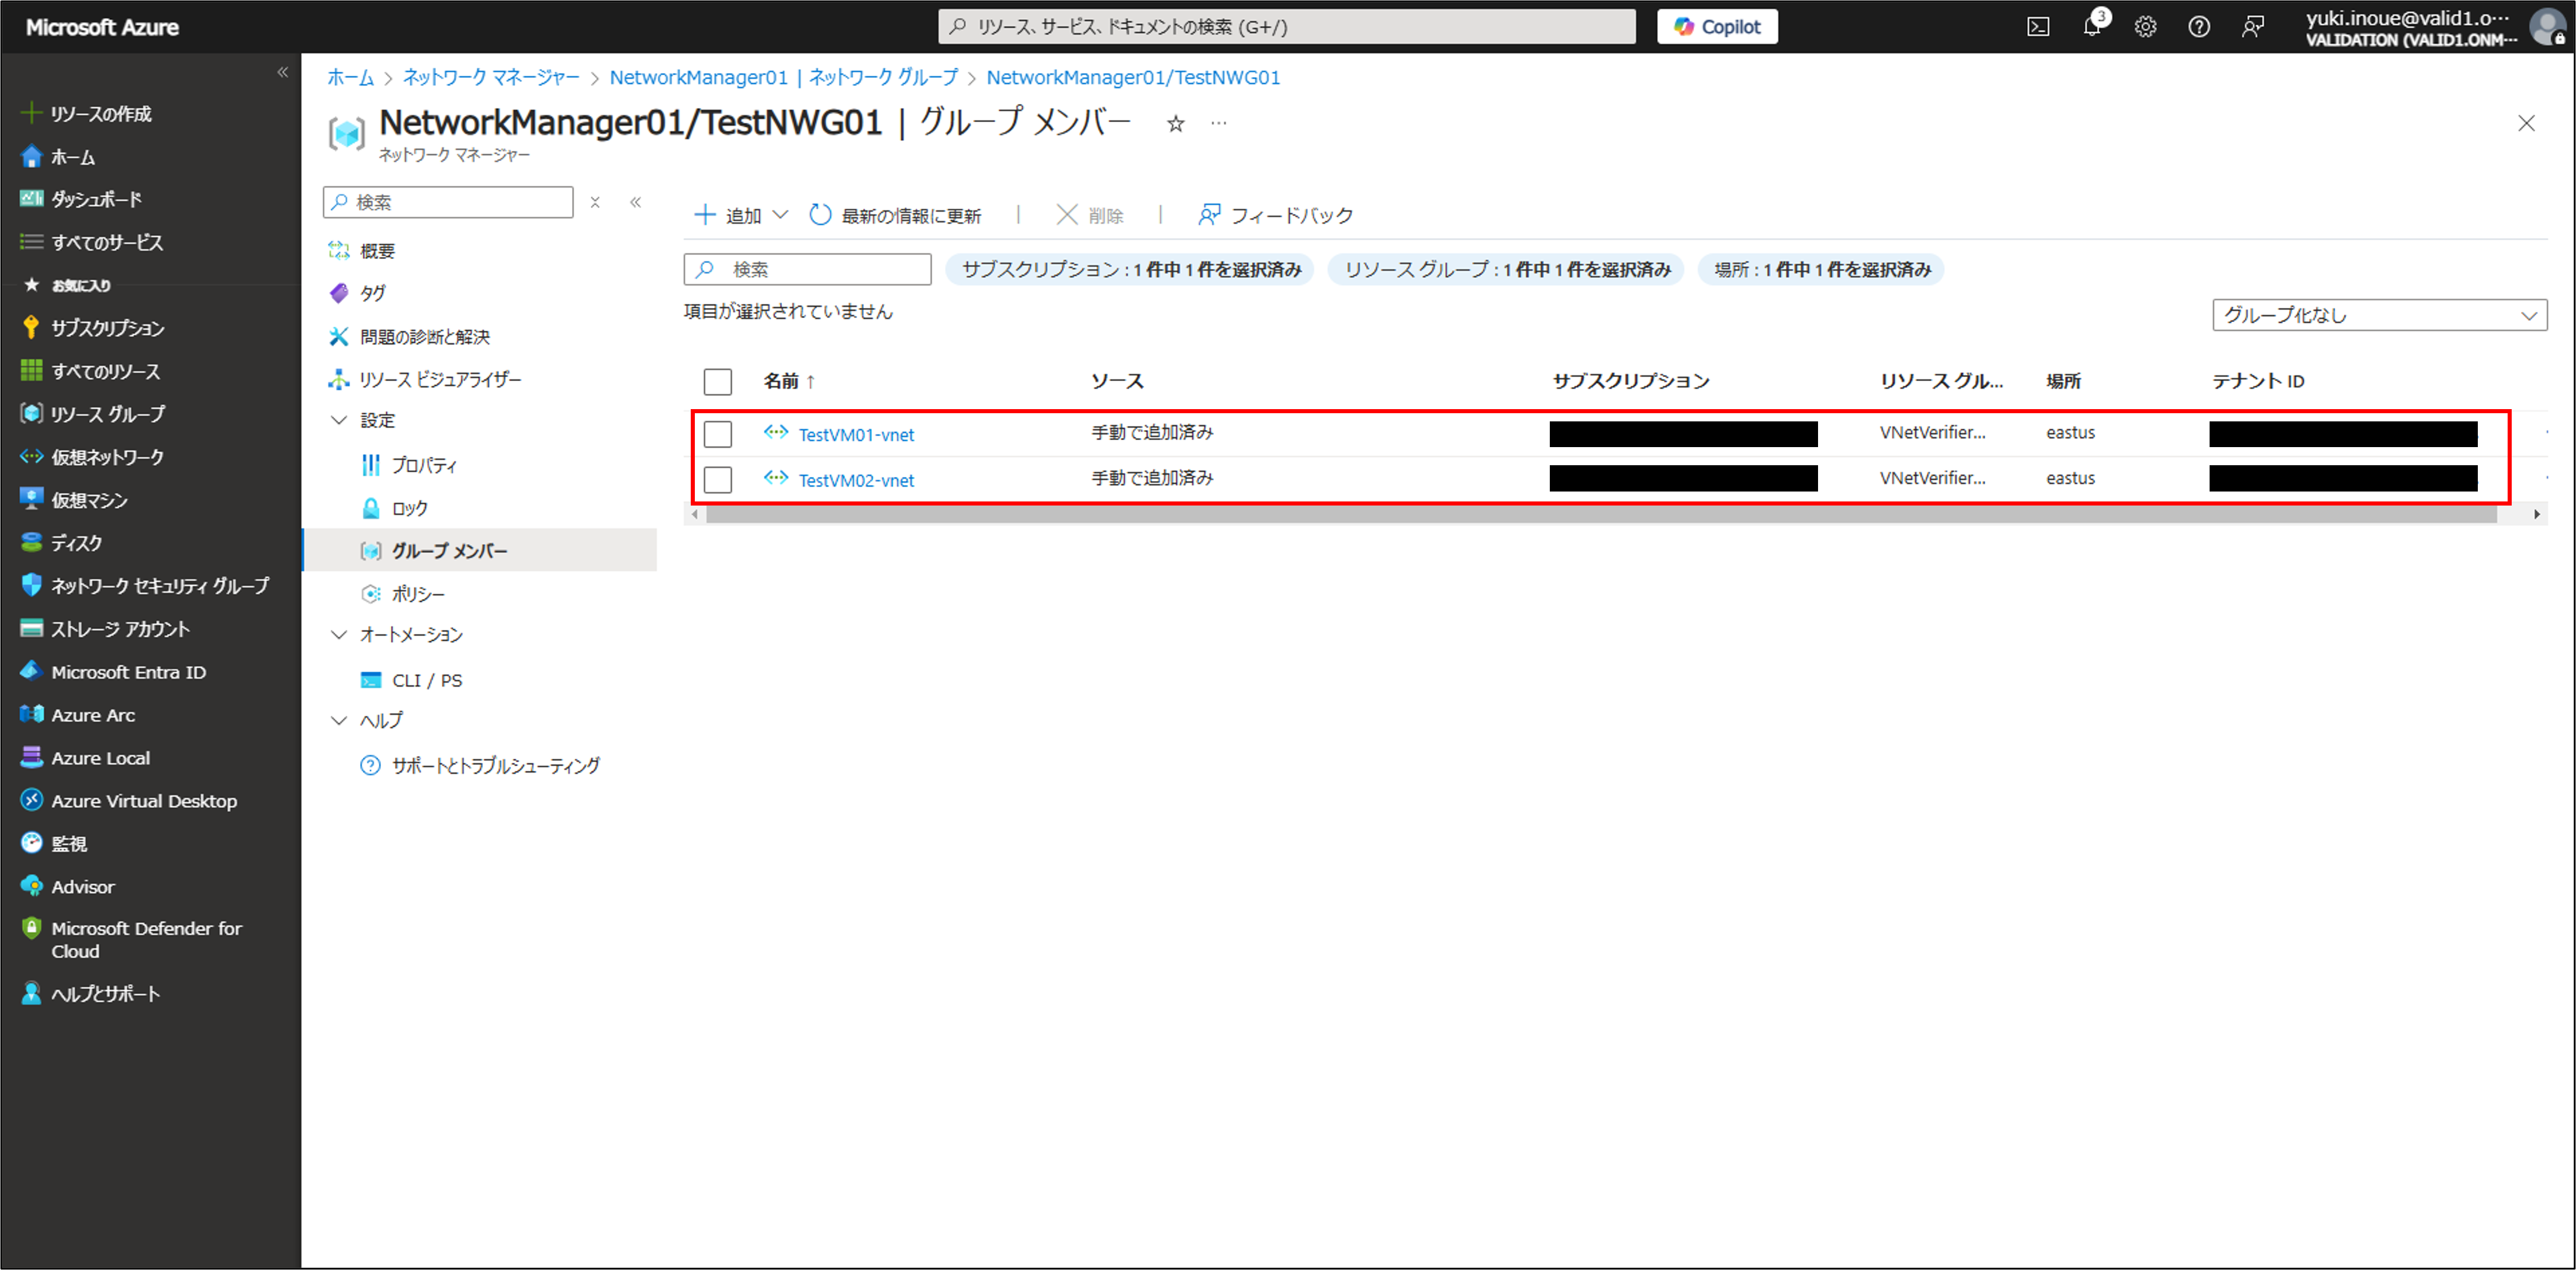This screenshot has width=2576, height=1270.
Task: Collapse the ヘルプ section
Action: [339, 721]
